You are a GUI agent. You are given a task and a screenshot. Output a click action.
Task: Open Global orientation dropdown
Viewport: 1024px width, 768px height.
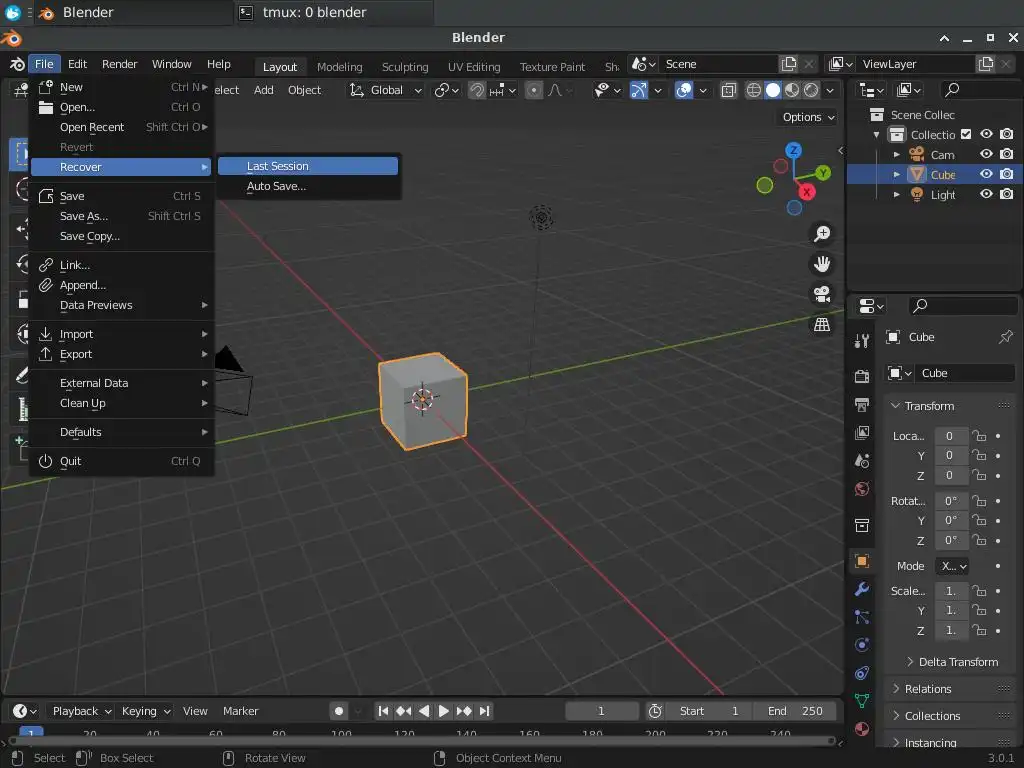coord(386,90)
